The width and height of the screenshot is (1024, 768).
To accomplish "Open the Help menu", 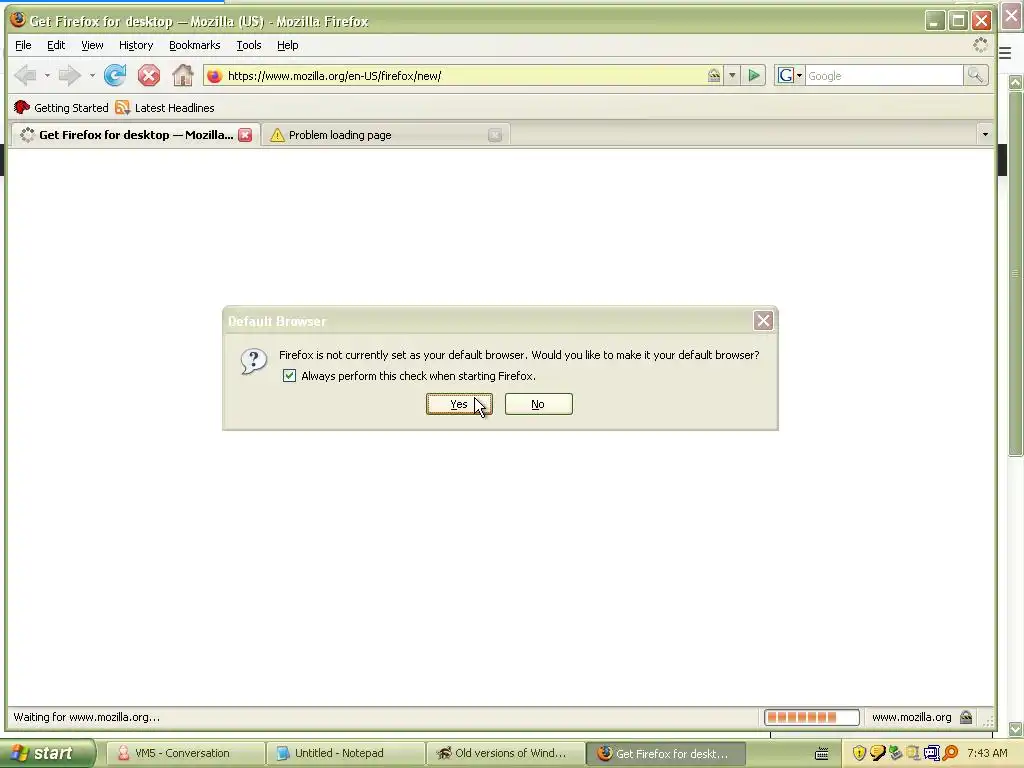I will pyautogui.click(x=287, y=45).
